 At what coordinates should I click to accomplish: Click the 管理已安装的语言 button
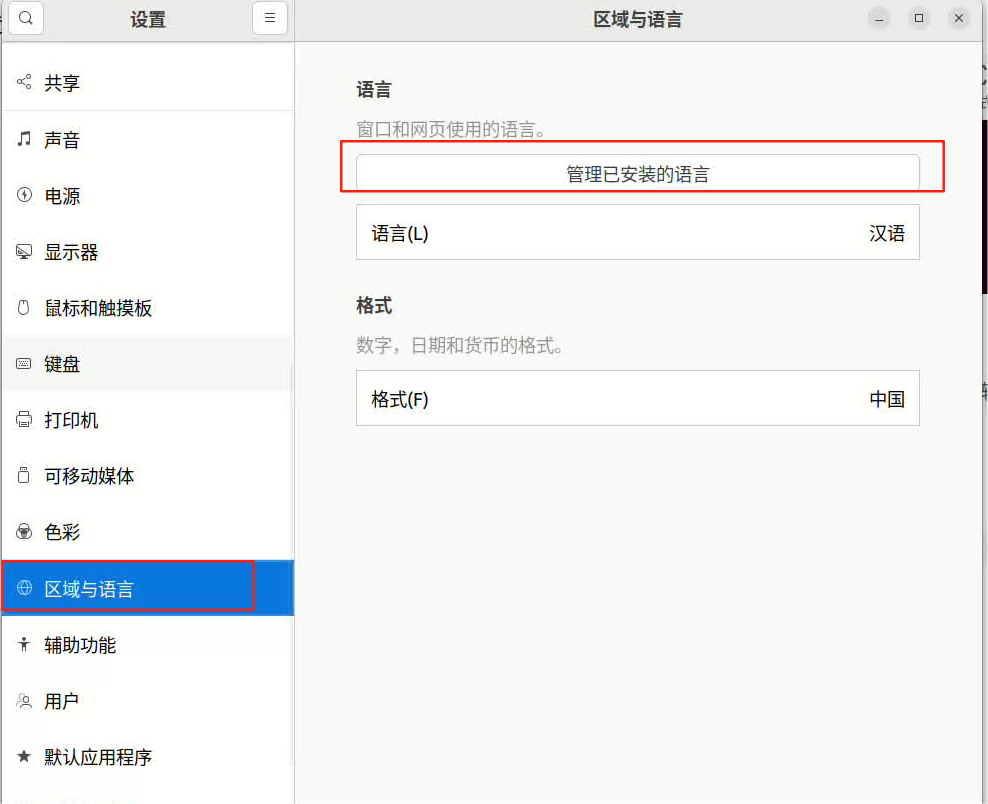pos(638,173)
